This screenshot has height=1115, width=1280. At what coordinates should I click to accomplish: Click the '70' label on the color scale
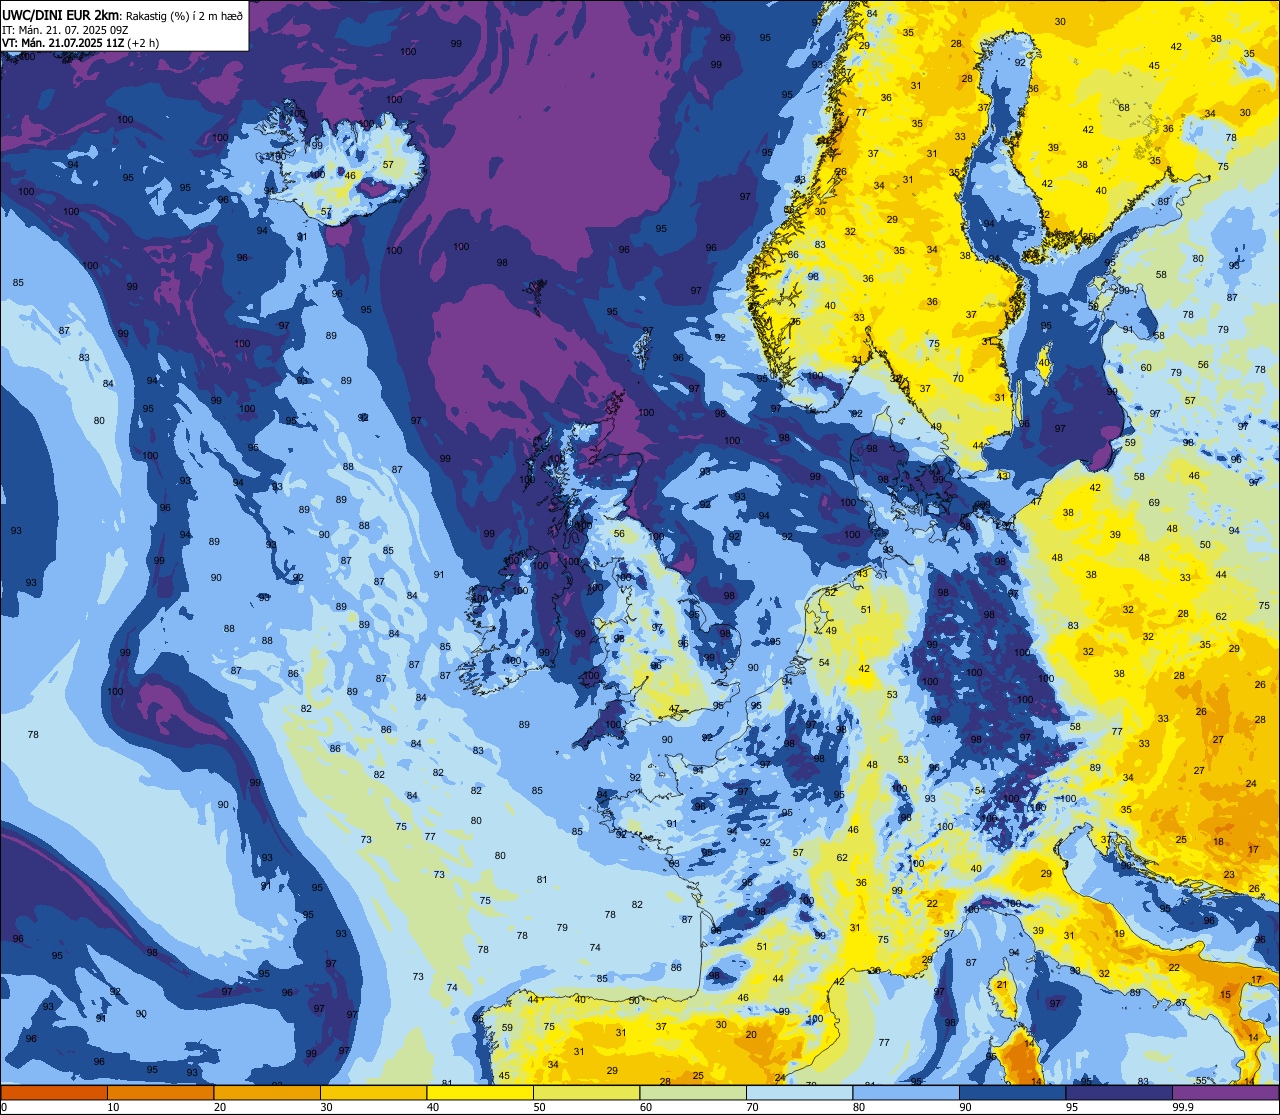[752, 1107]
